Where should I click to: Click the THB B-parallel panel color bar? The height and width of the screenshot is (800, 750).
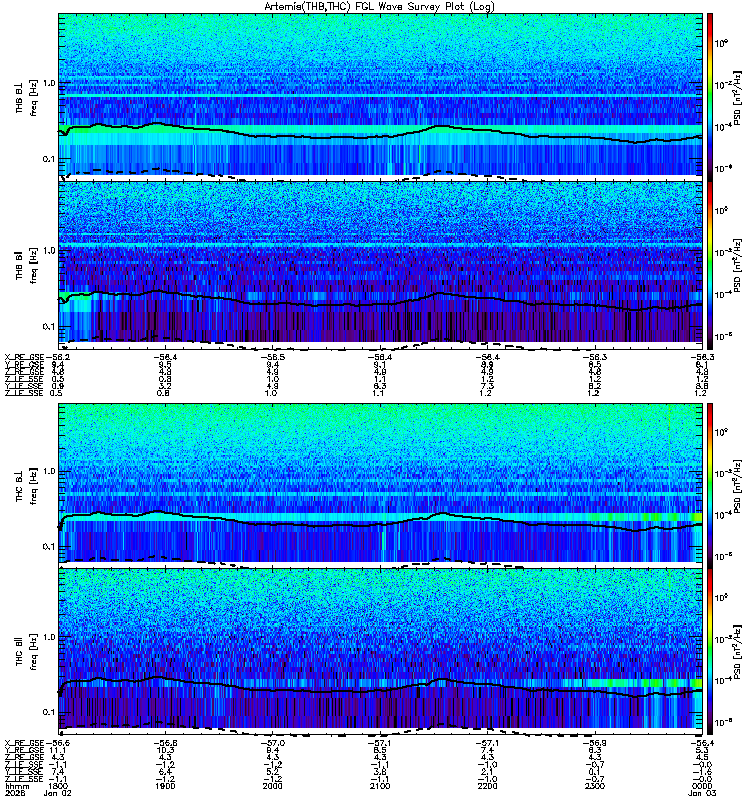(x=709, y=265)
